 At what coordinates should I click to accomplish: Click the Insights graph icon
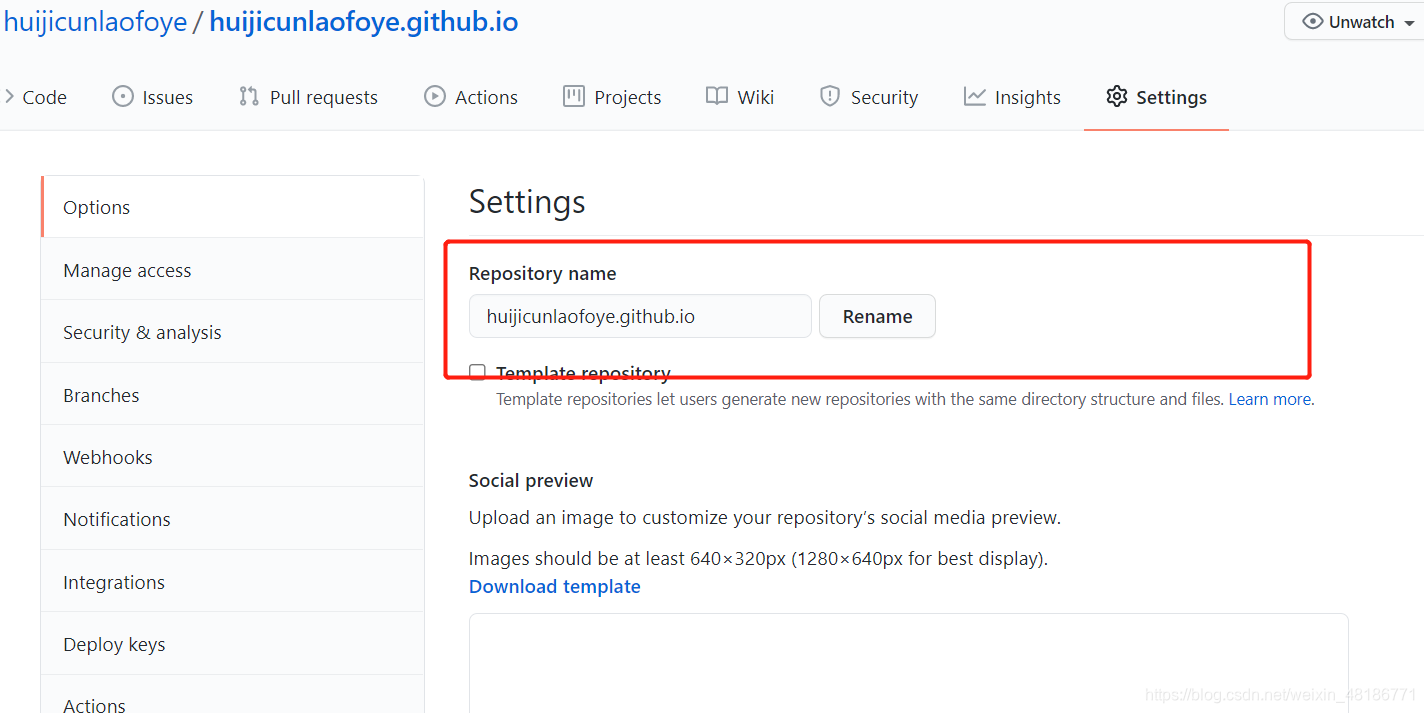[x=974, y=96]
